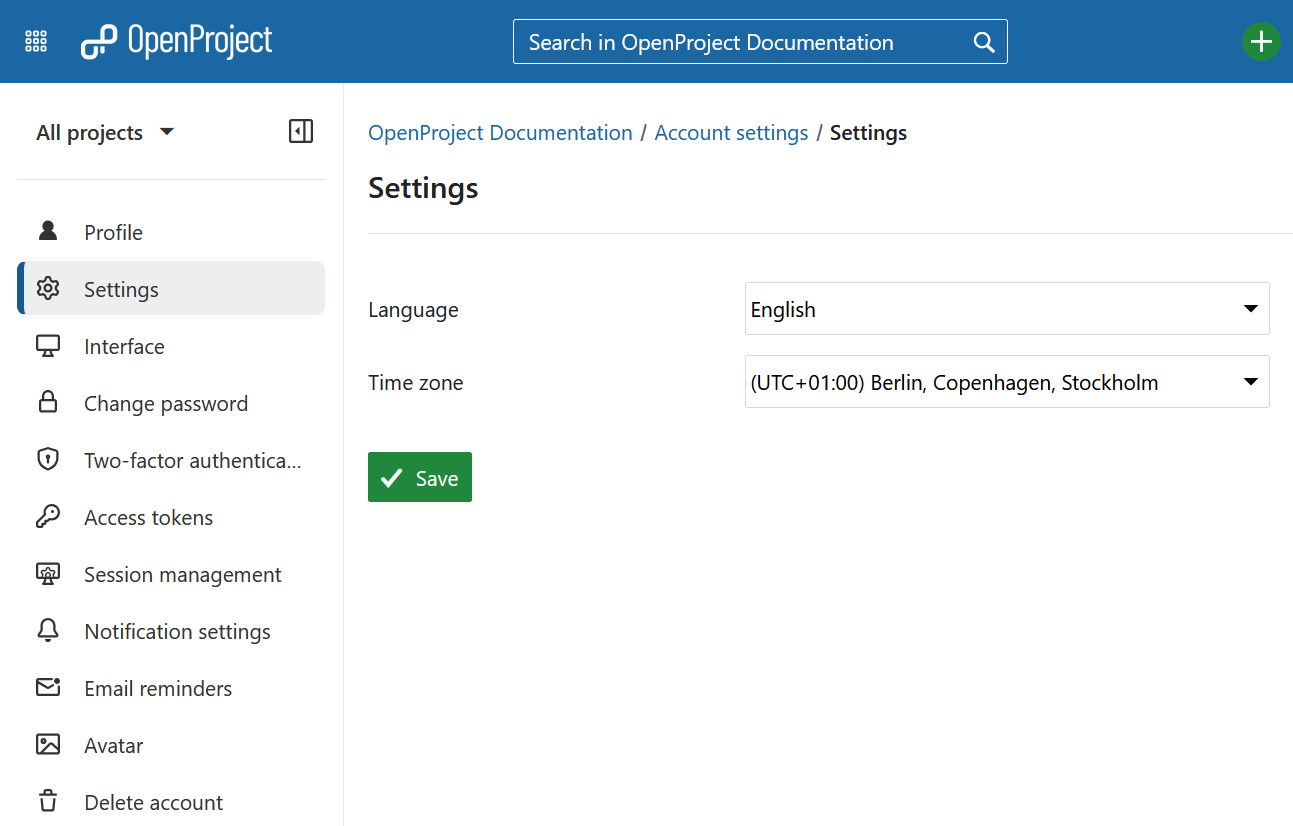The height and width of the screenshot is (826, 1293).
Task: Follow the Account settings breadcrumb link
Action: click(x=731, y=133)
